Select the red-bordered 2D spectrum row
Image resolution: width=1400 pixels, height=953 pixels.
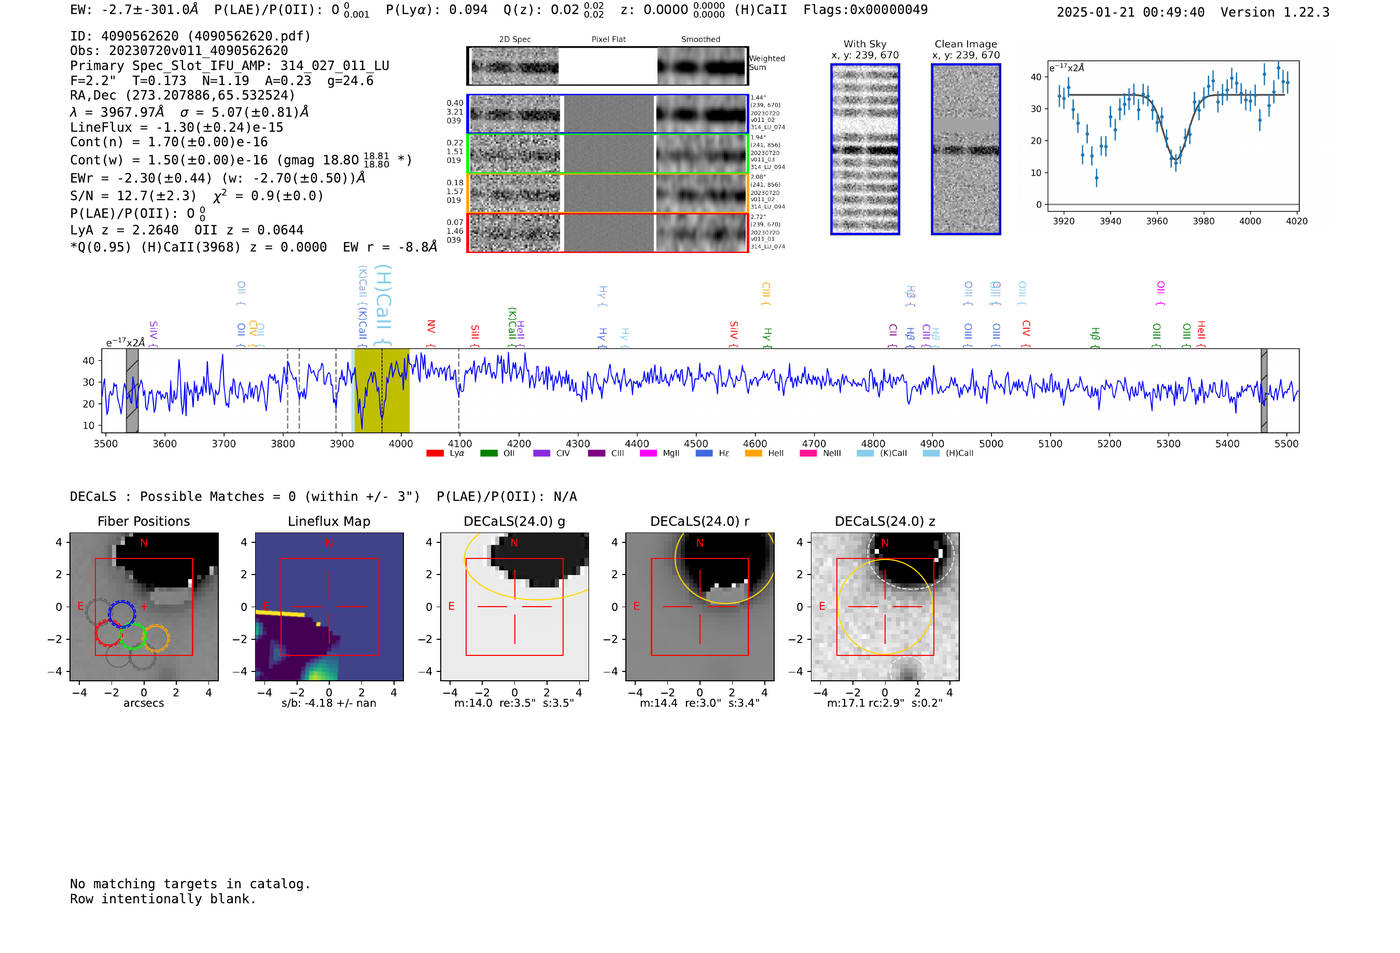pyautogui.click(x=607, y=232)
